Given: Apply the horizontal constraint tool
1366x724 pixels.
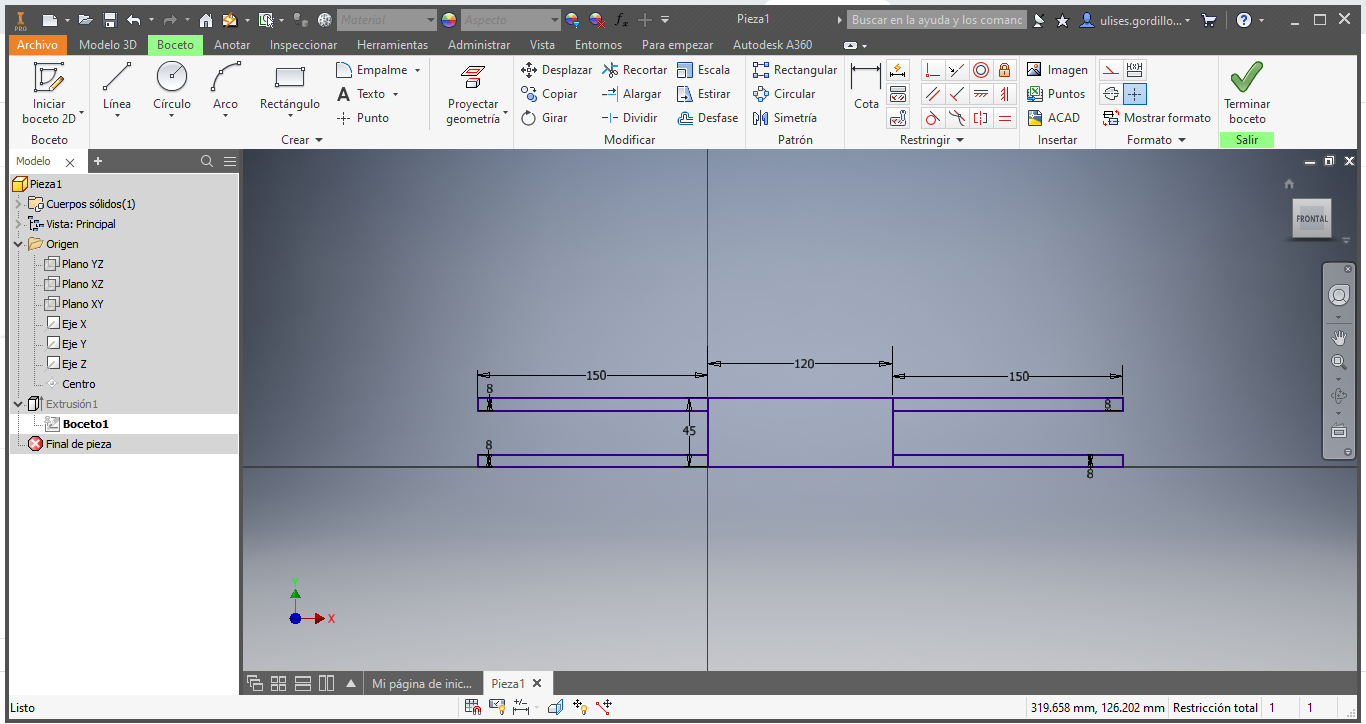Looking at the screenshot, I should click(x=981, y=94).
